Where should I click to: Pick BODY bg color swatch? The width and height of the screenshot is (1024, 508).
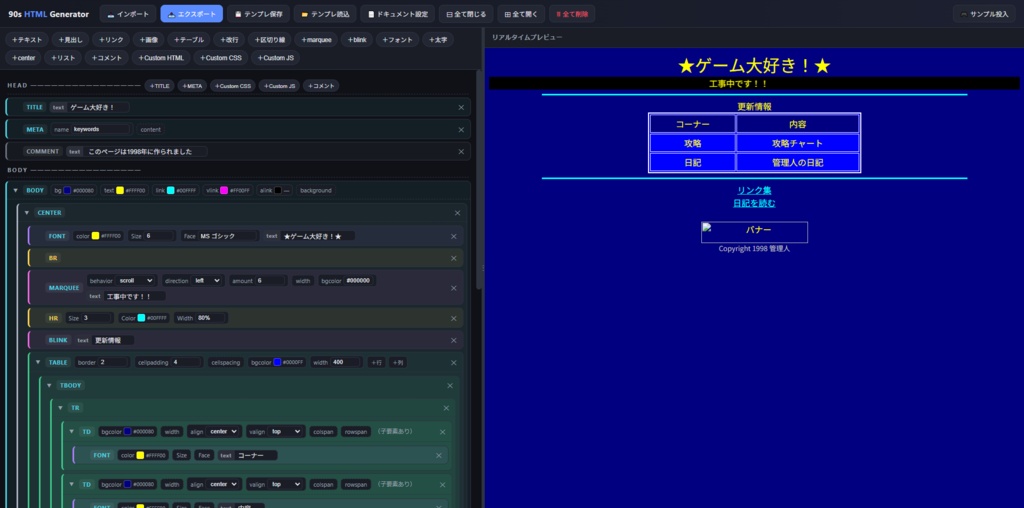coord(67,191)
